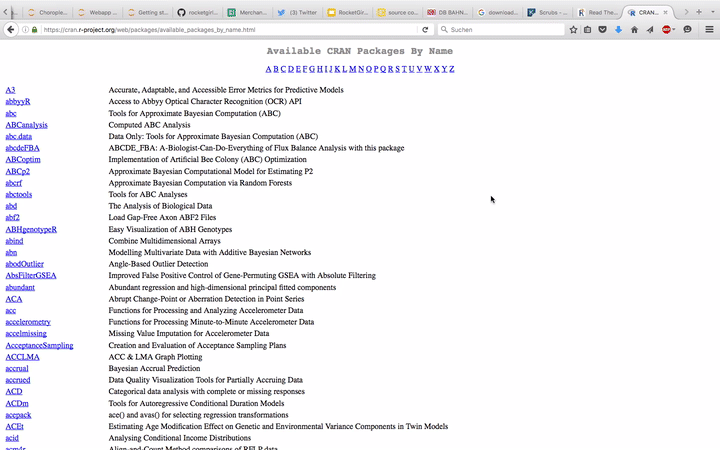The image size is (720, 450).
Task: Reload the page with the refresh icon
Action: pos(425,30)
